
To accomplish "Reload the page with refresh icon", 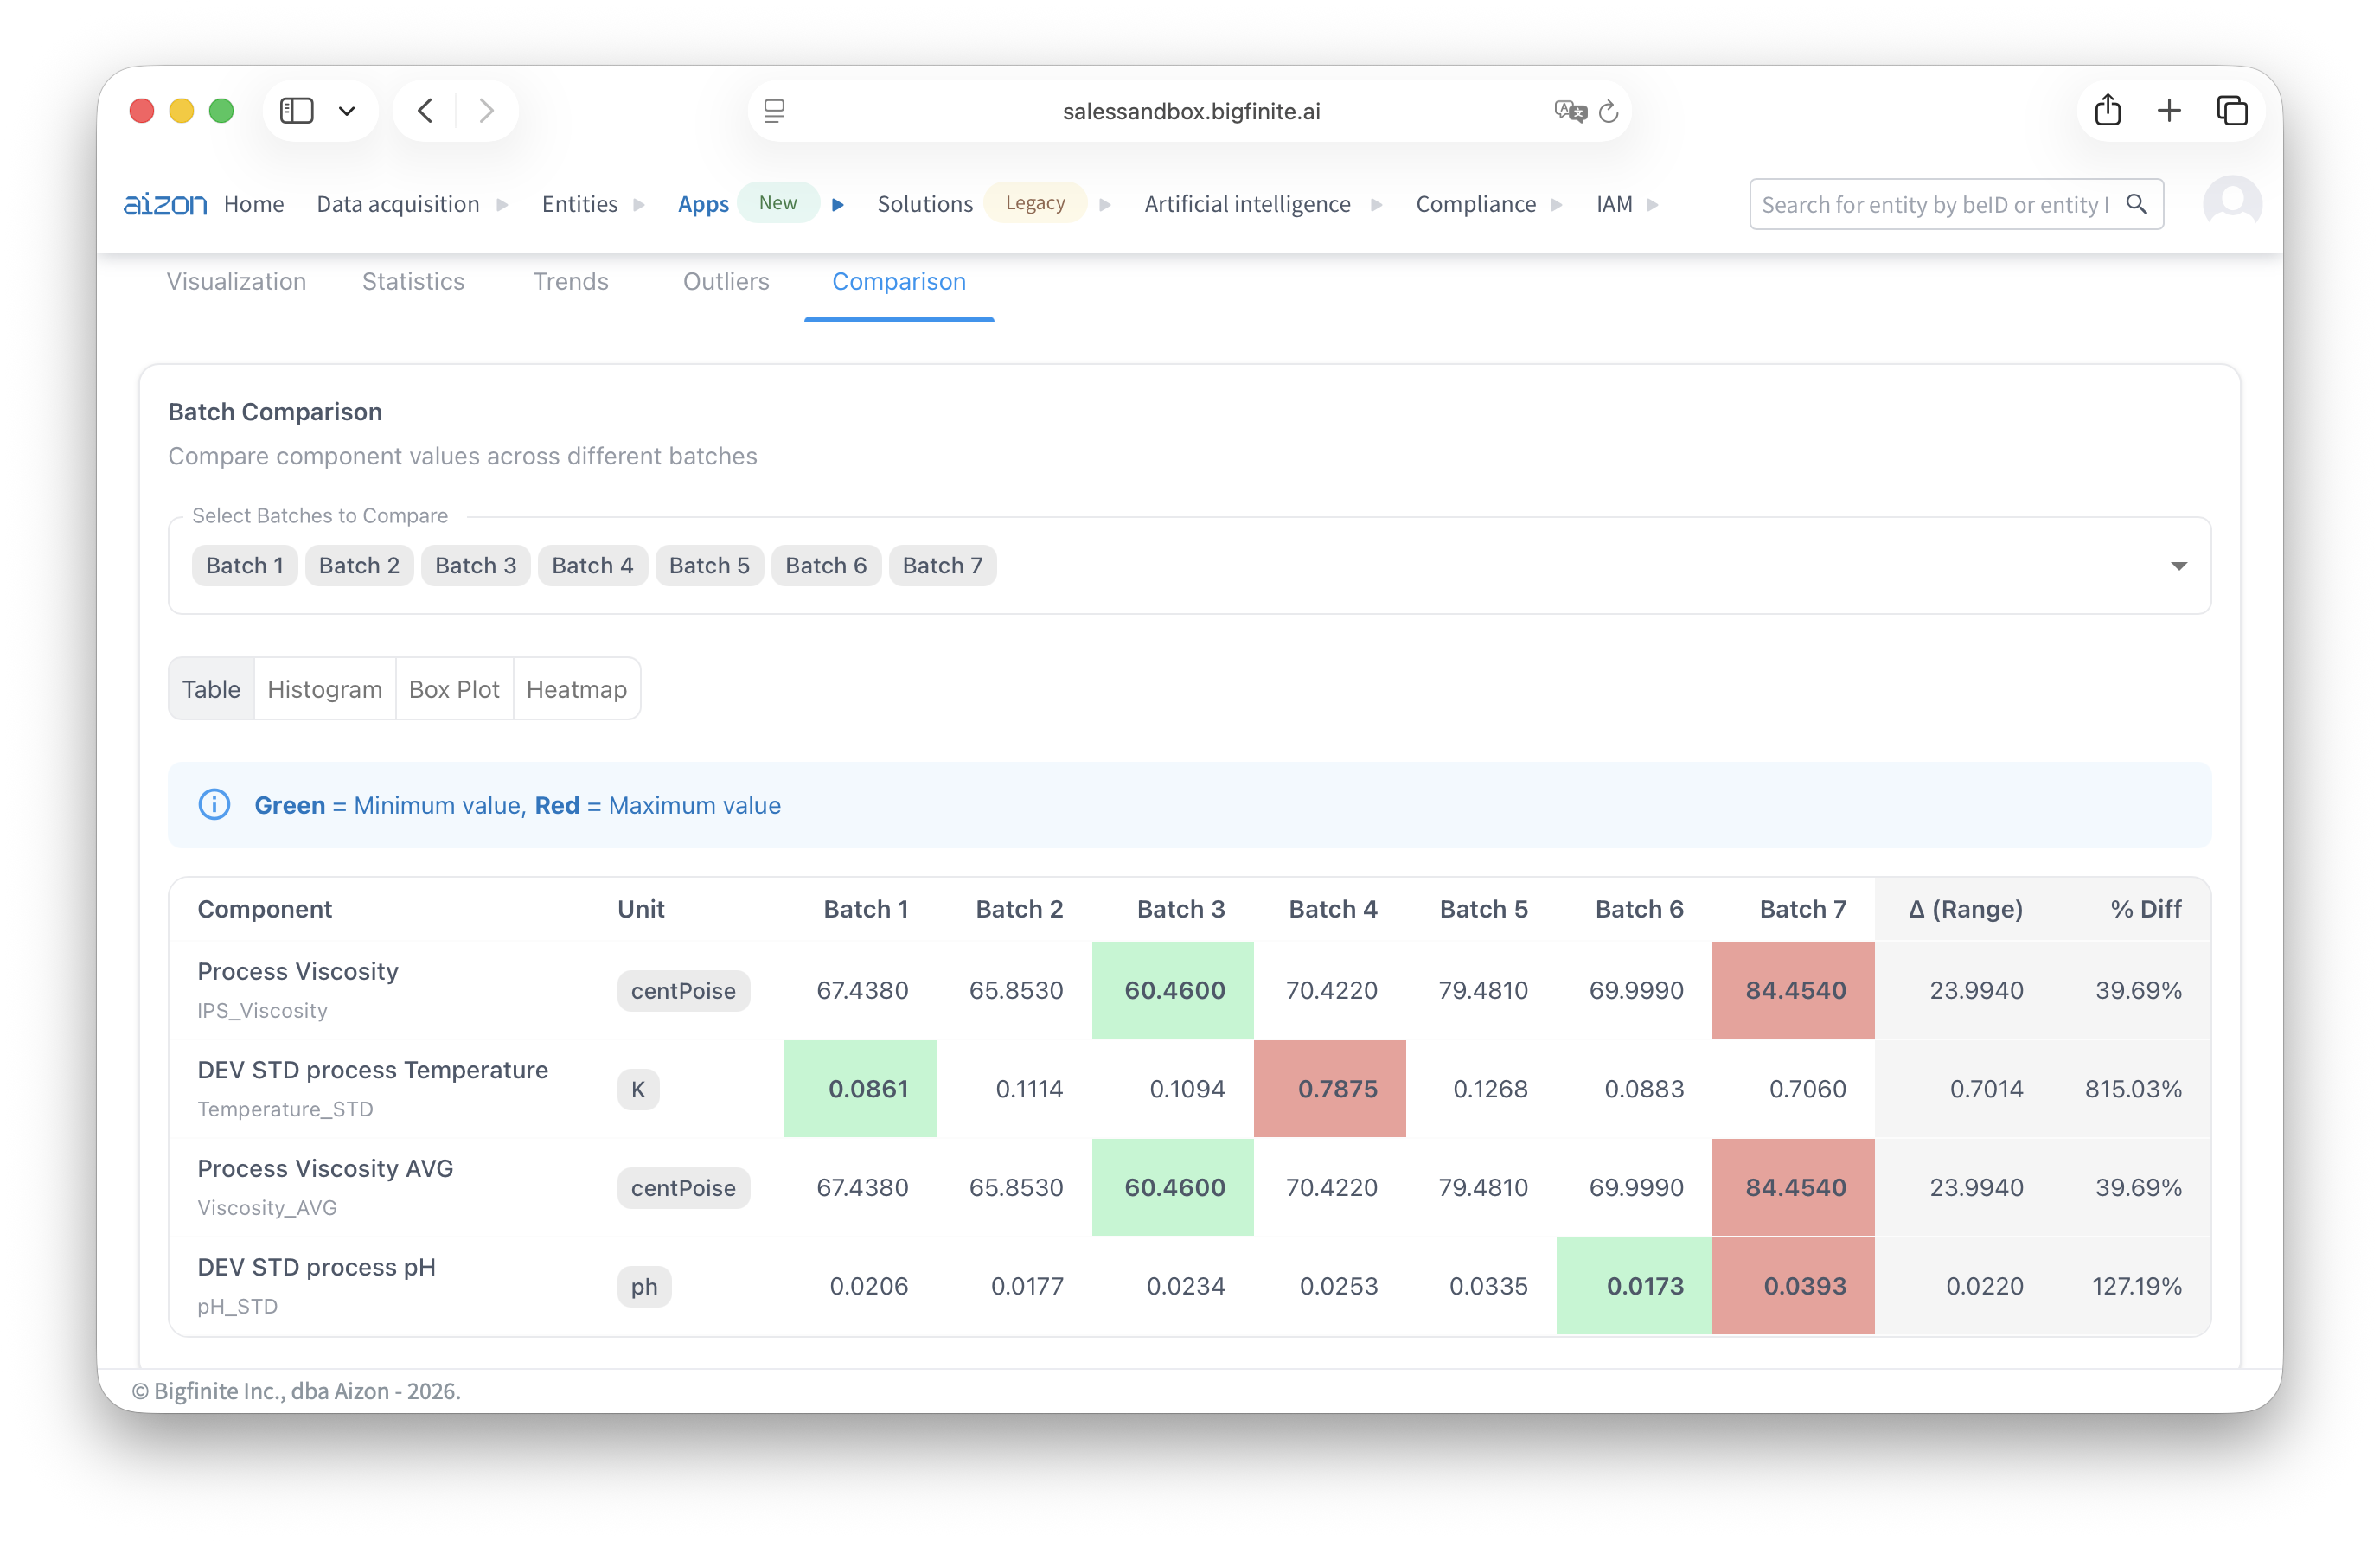I will [x=1608, y=111].
